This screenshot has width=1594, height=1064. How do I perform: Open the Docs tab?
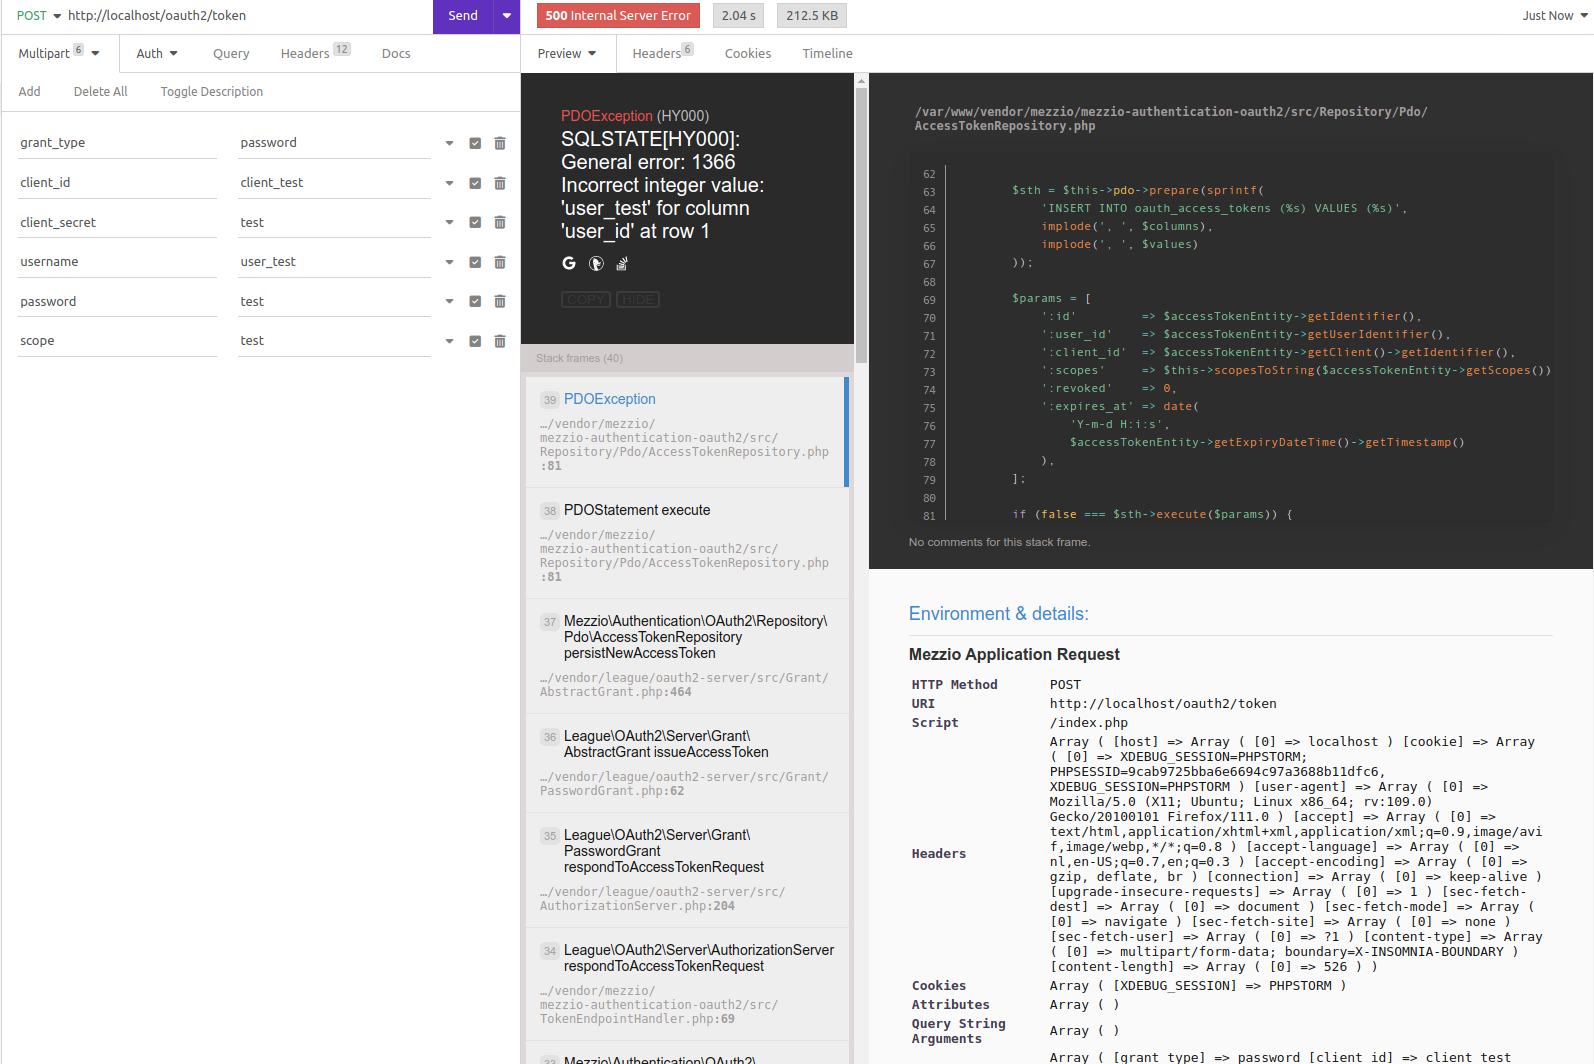click(x=396, y=53)
